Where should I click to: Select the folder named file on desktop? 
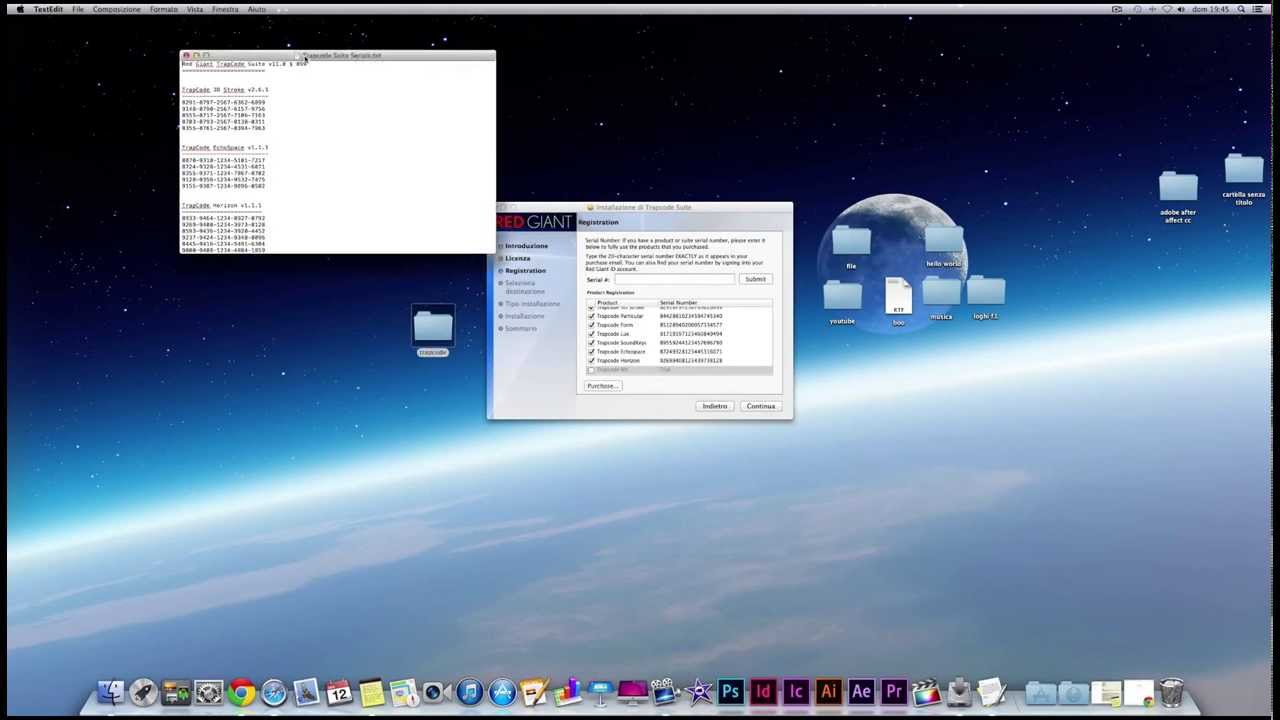851,248
